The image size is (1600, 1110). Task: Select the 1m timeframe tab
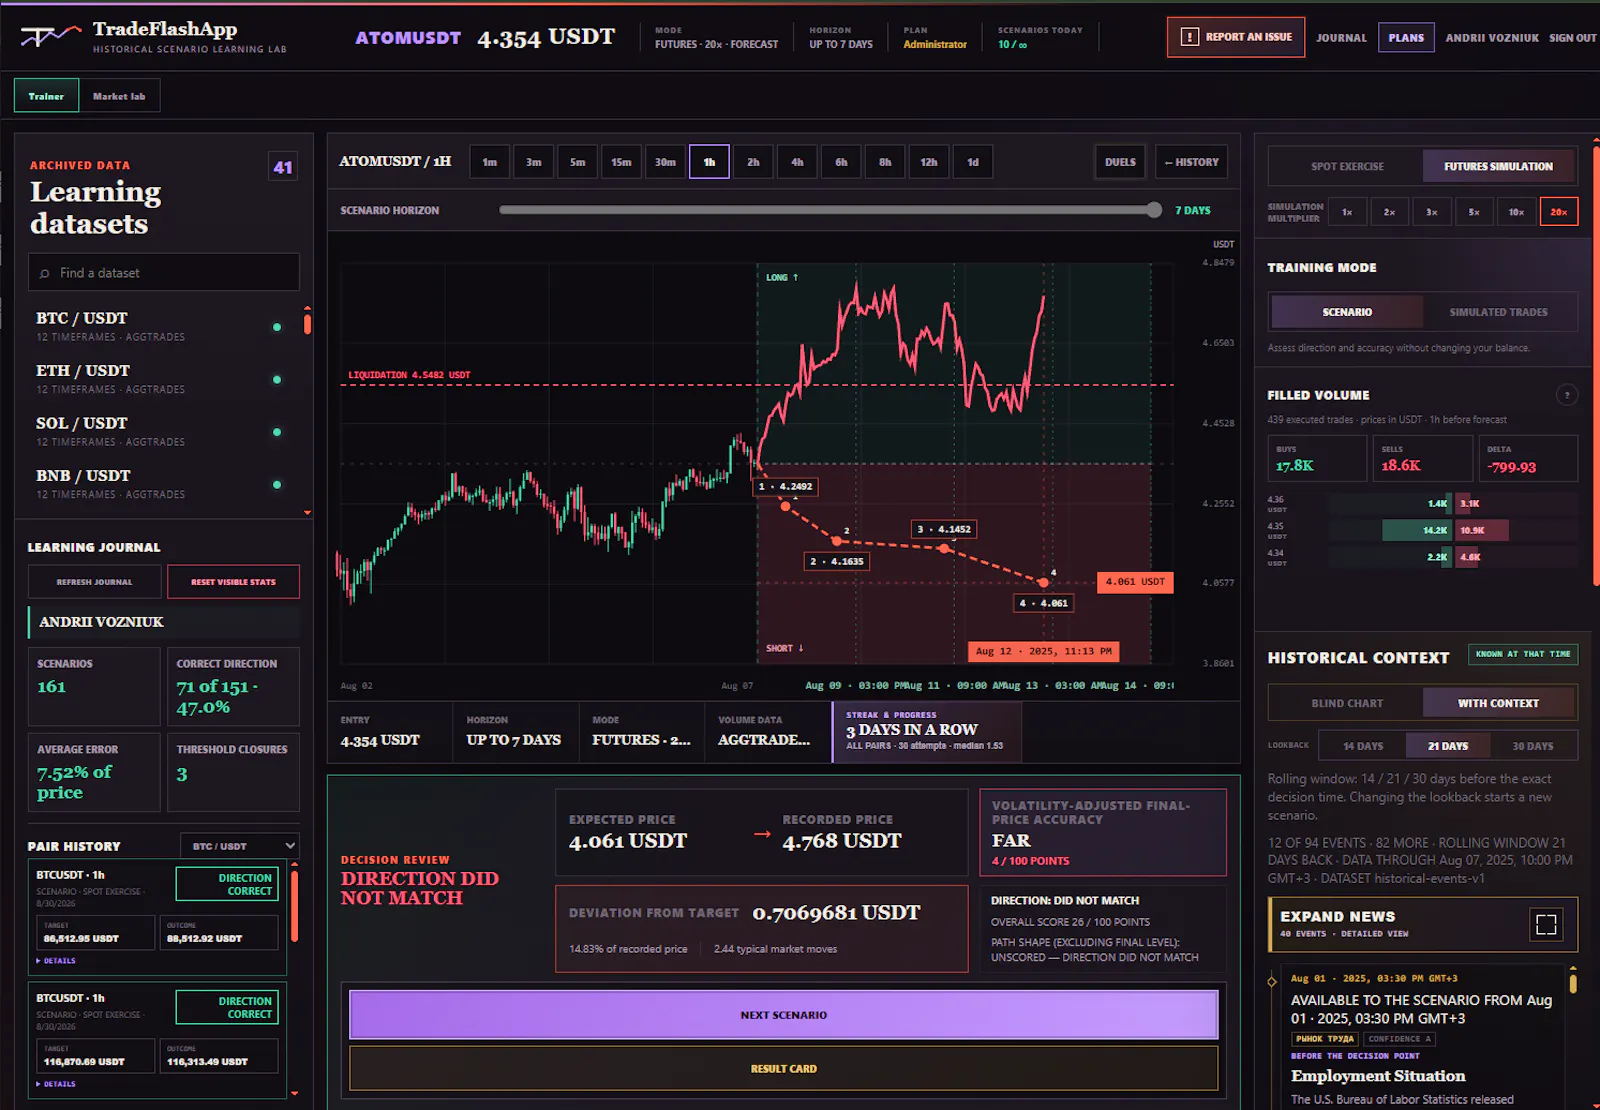tap(489, 162)
